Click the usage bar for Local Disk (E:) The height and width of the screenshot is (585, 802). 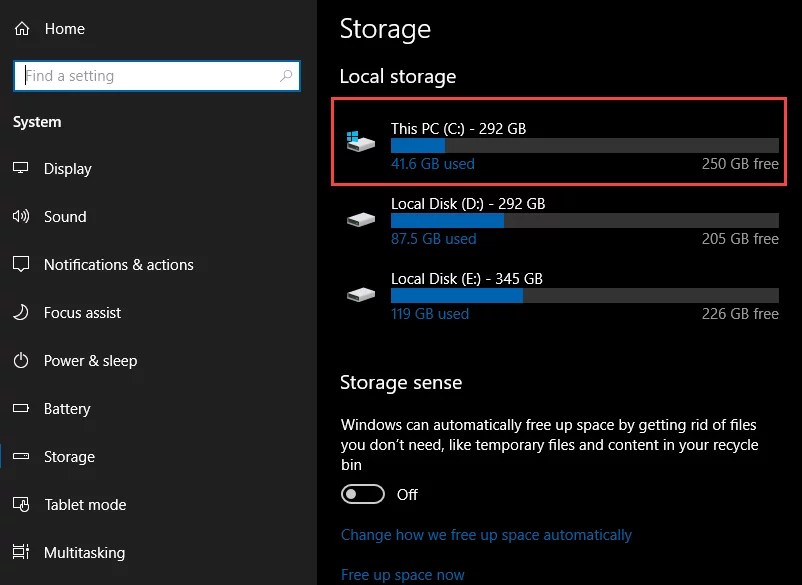pos(585,295)
